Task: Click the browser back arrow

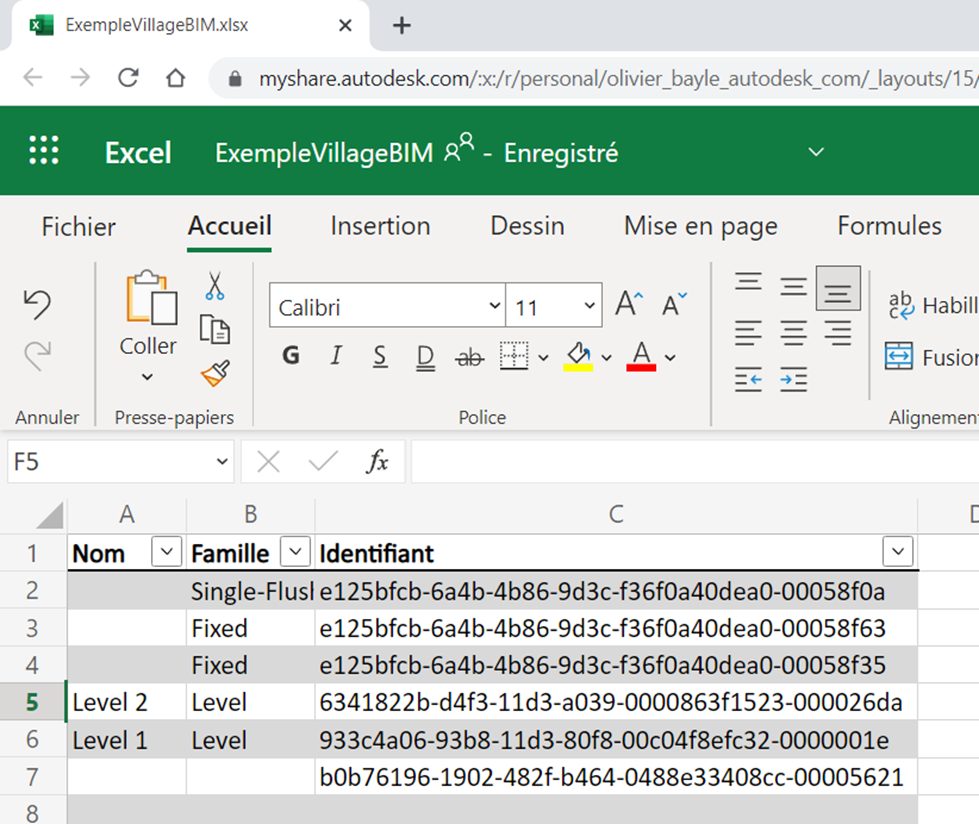Action: (32, 78)
